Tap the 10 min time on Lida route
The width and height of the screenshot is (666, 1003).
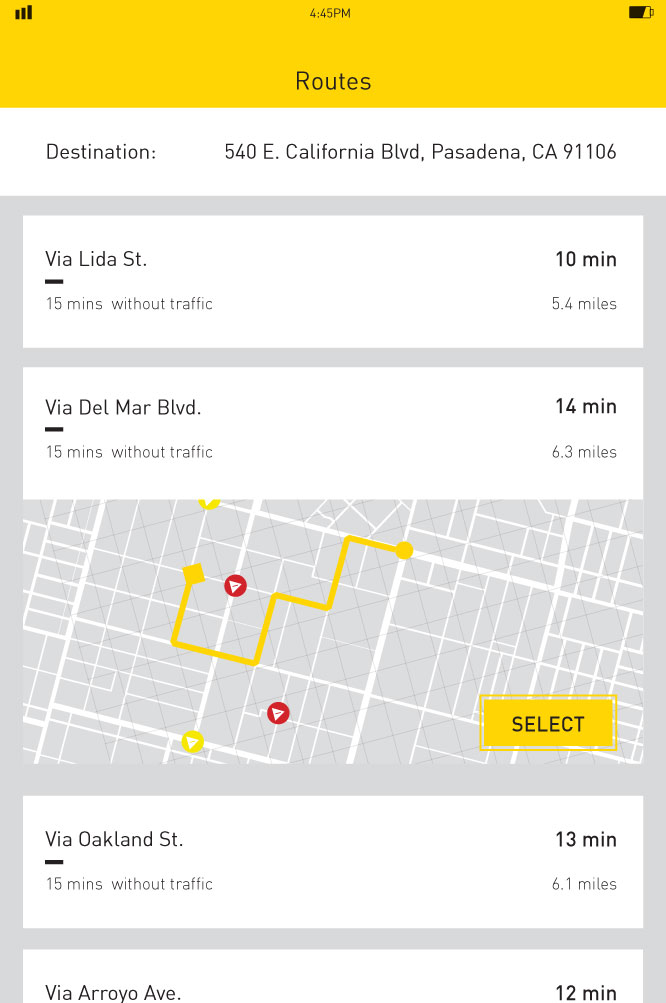(x=586, y=260)
